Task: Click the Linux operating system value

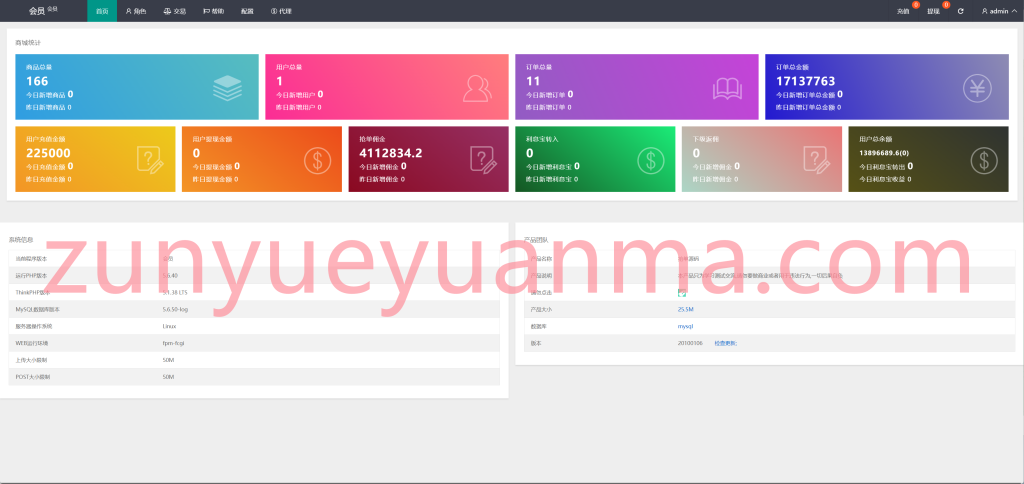Action: point(169,326)
